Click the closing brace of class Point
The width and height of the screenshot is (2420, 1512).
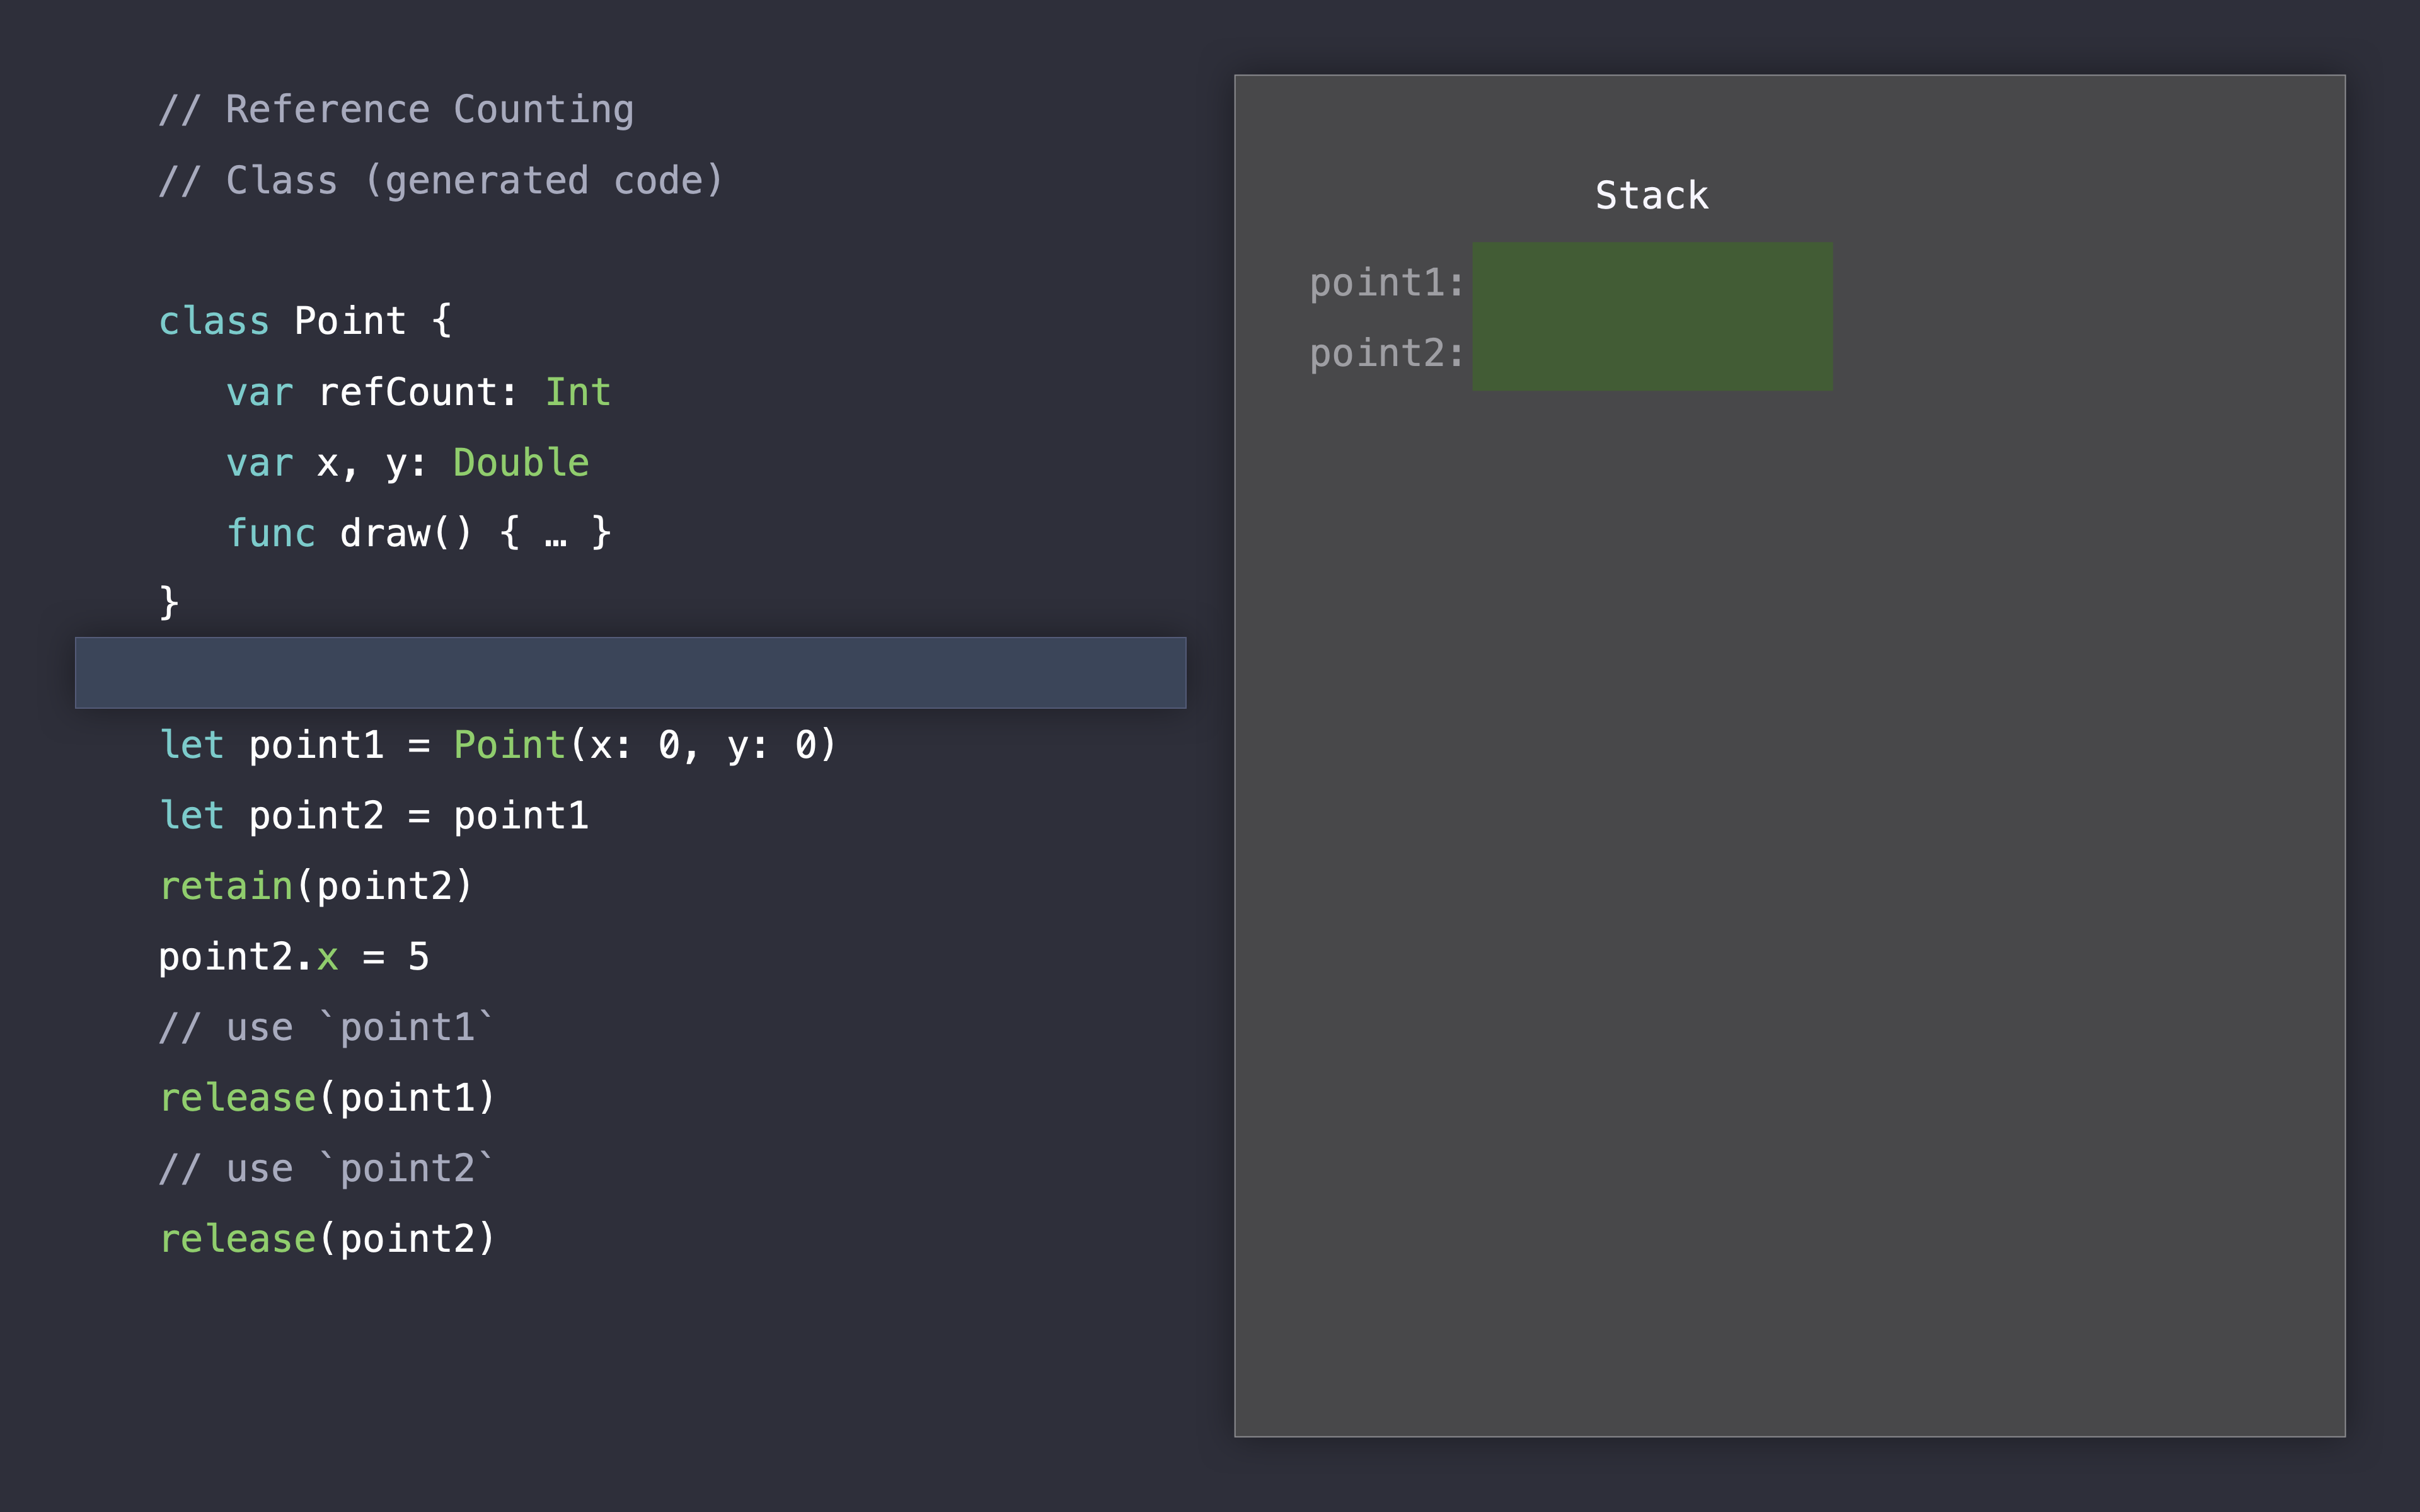169,603
